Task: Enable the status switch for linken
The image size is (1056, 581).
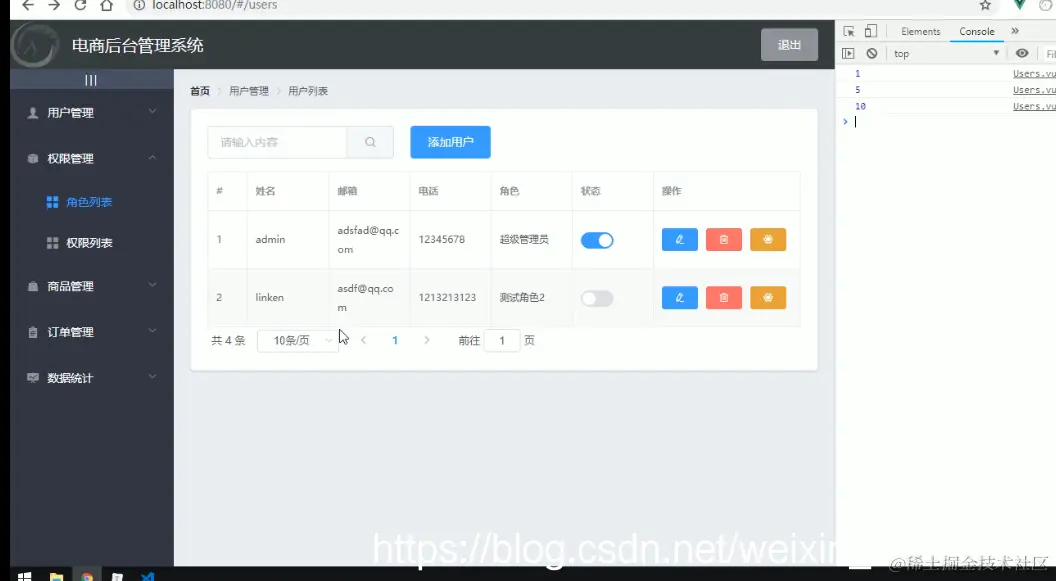Action: pos(597,297)
